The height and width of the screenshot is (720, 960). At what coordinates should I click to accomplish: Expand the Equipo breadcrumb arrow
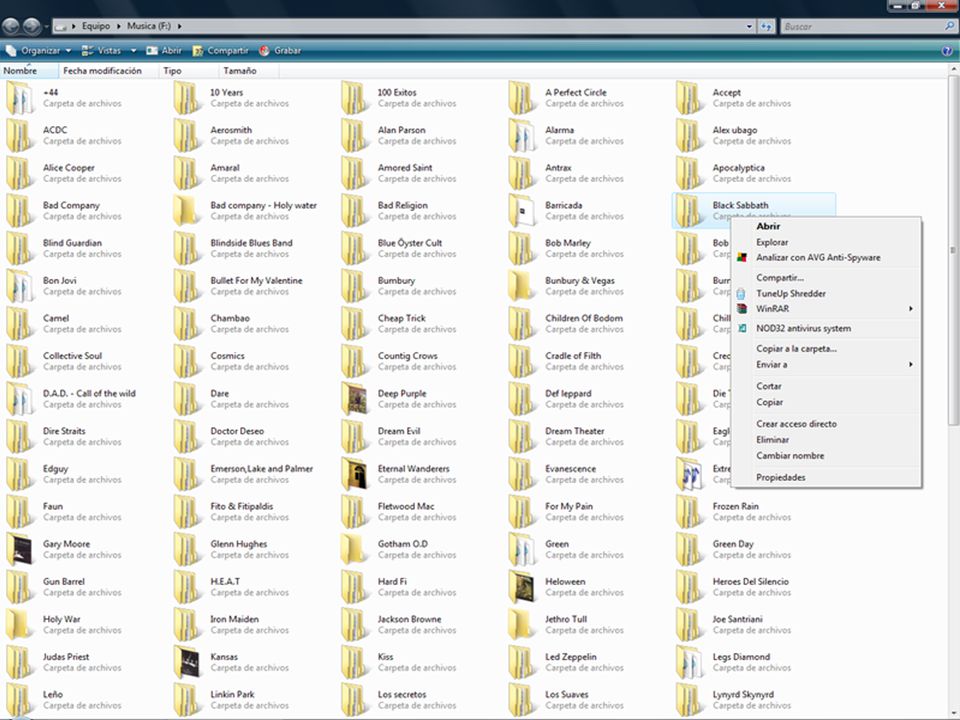point(119,26)
